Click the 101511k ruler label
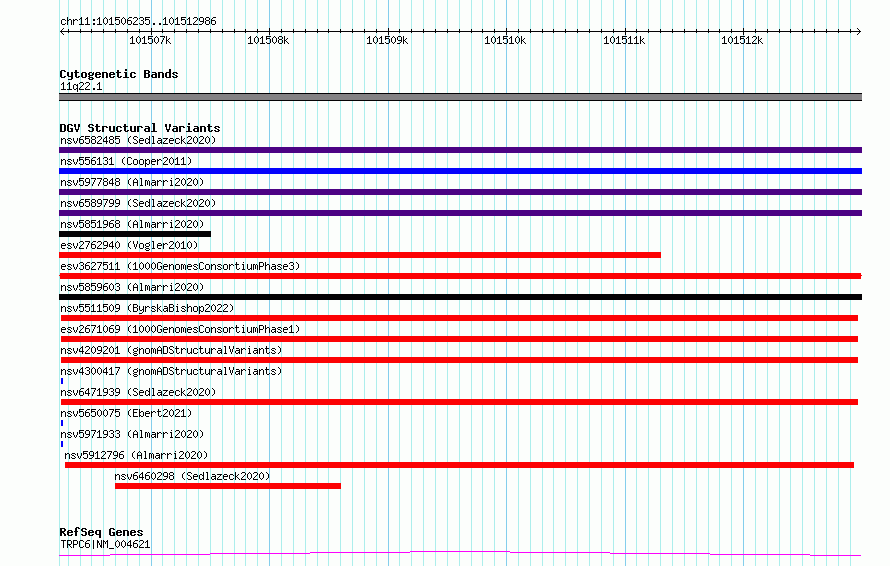890x566 pixels. point(624,40)
